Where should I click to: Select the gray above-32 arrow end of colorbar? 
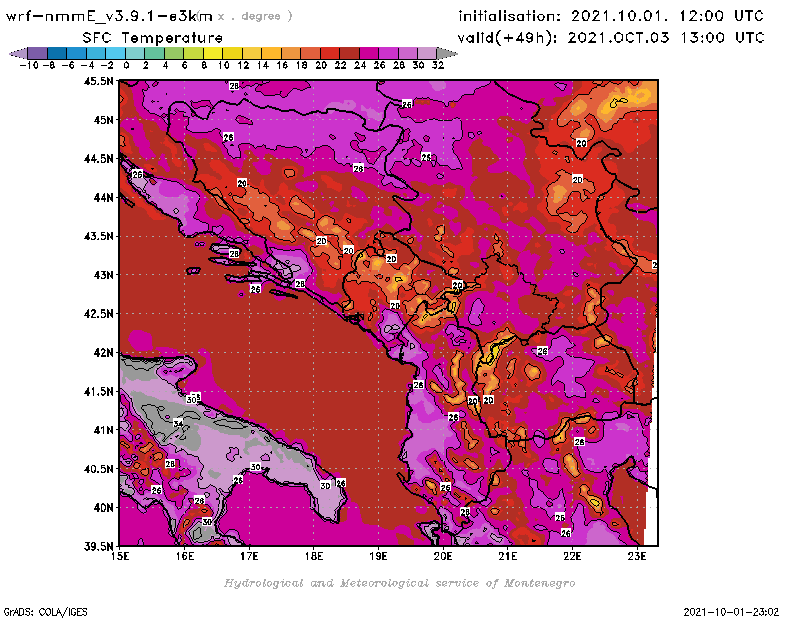(447, 53)
